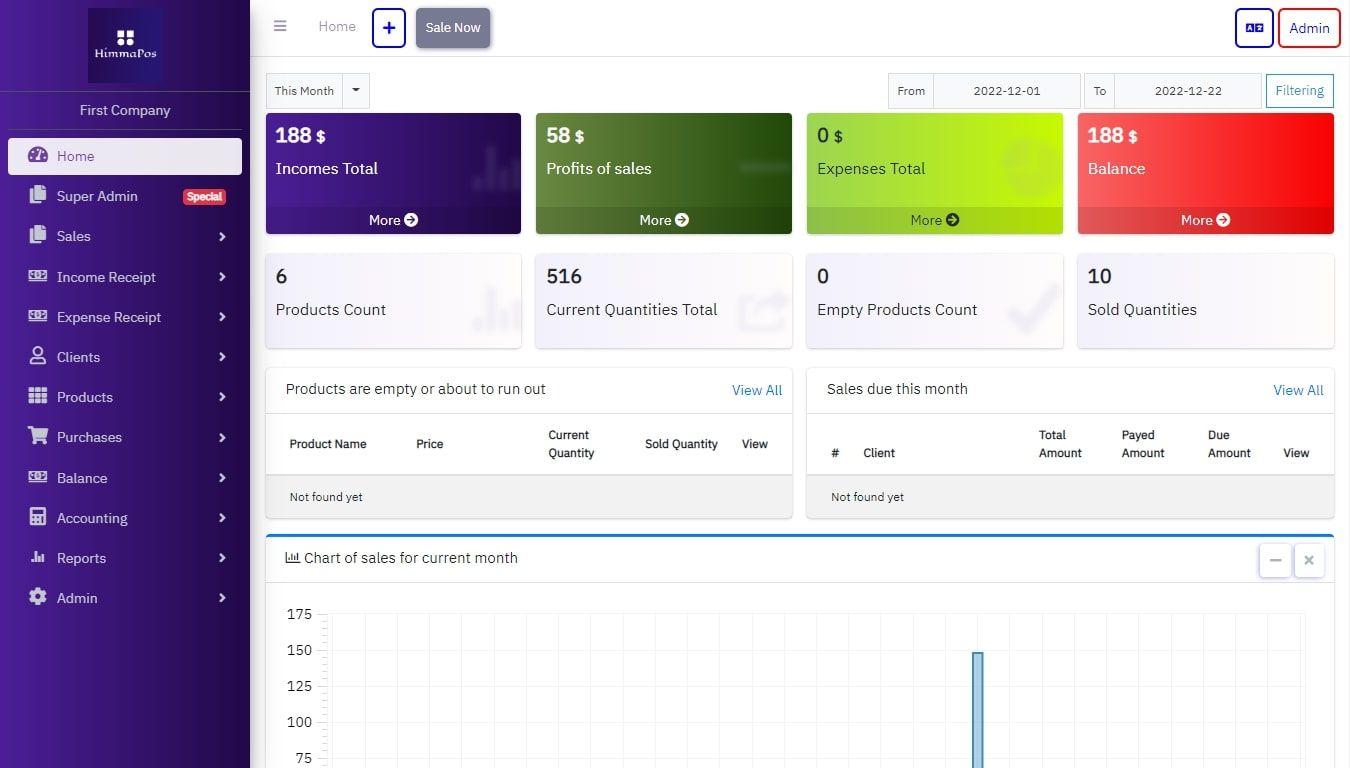Click the HimmaPos logo
The image size is (1350, 768).
[125, 45]
